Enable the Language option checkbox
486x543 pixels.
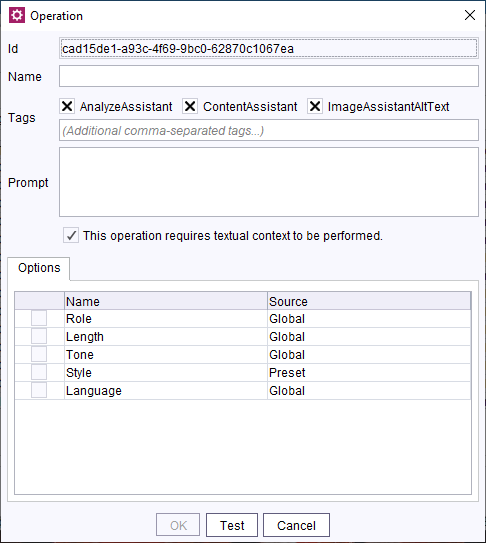39,390
